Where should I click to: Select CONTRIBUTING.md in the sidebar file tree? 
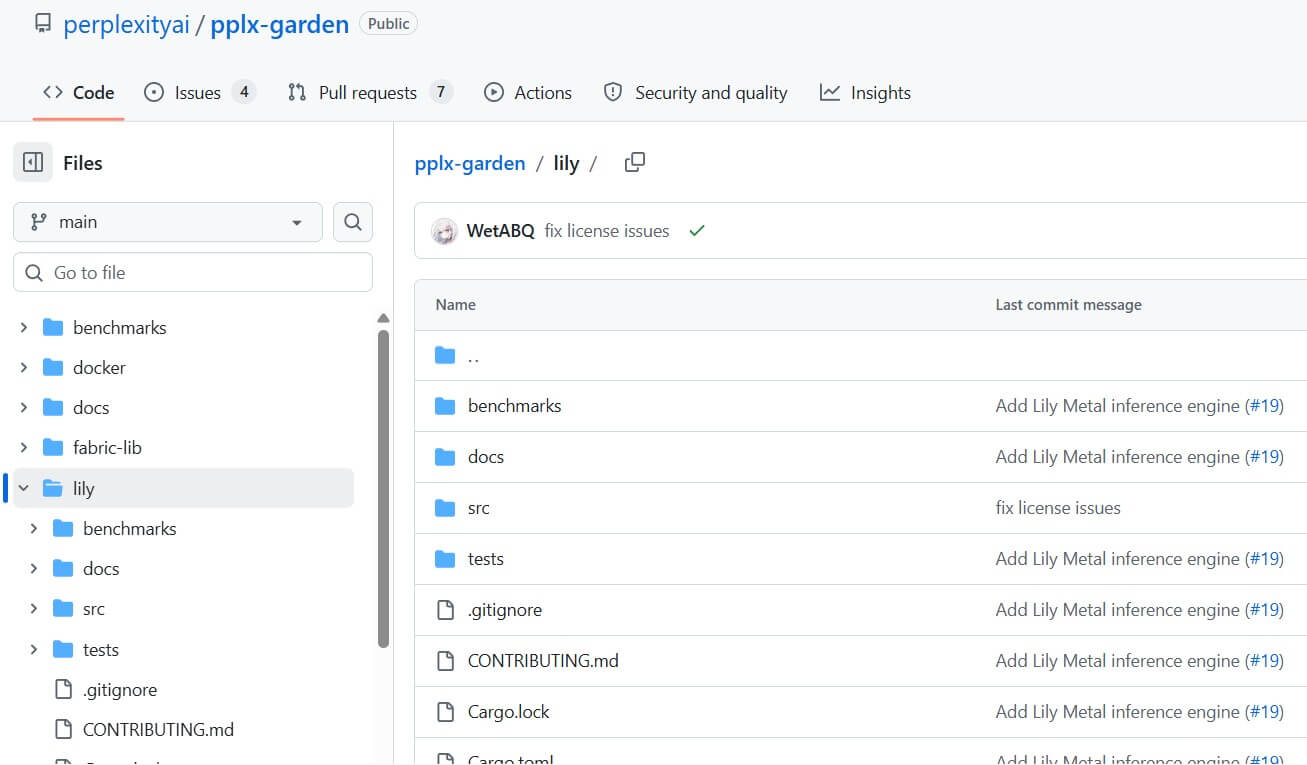[158, 730]
